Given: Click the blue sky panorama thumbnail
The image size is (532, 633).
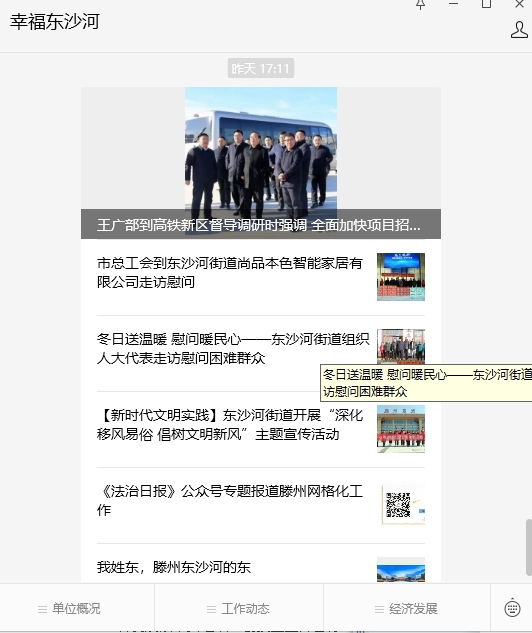Looking at the screenshot, I should [x=401, y=570].
